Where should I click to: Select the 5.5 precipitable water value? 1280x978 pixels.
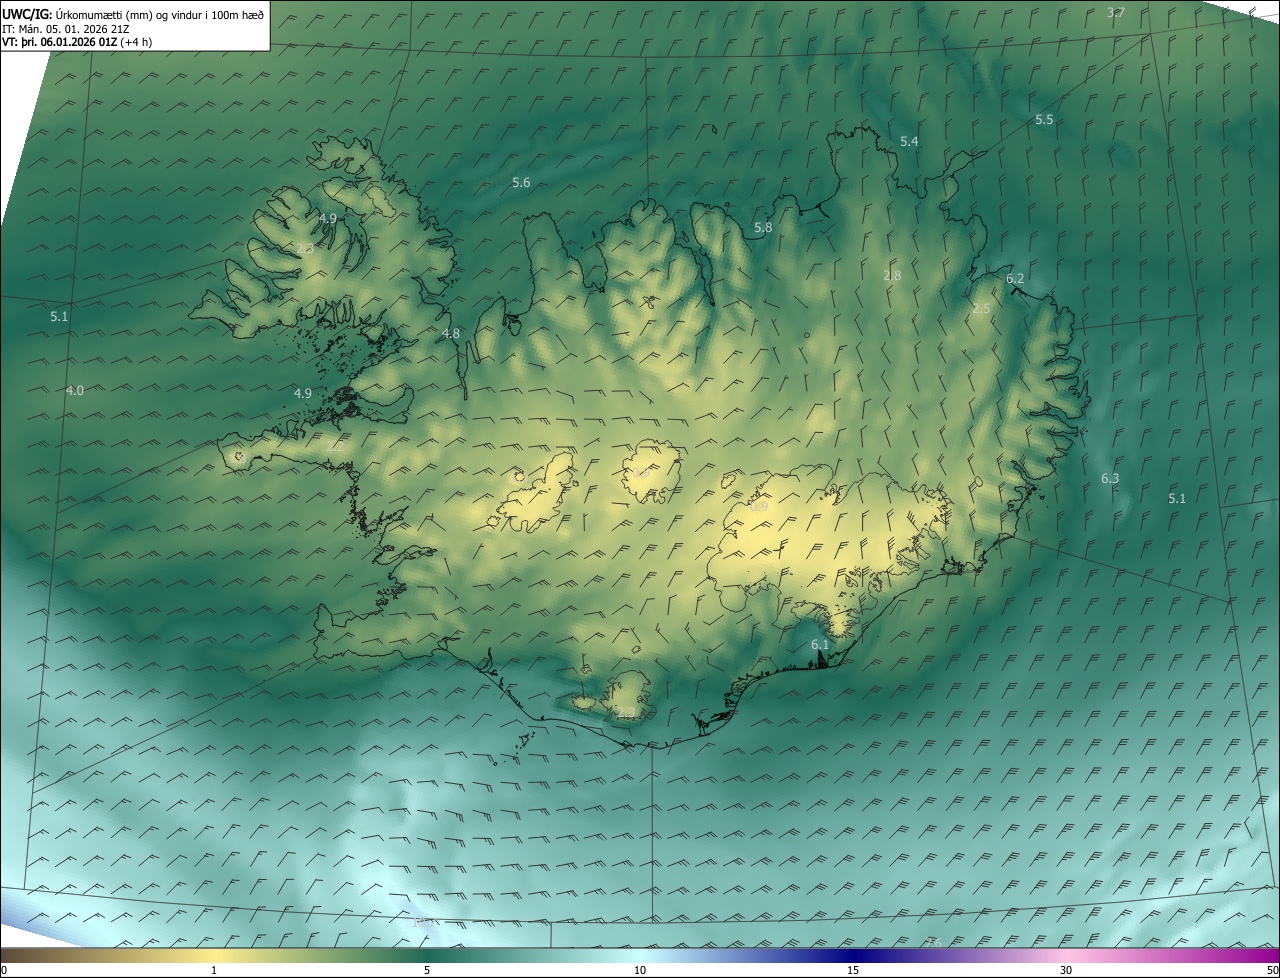[1044, 119]
